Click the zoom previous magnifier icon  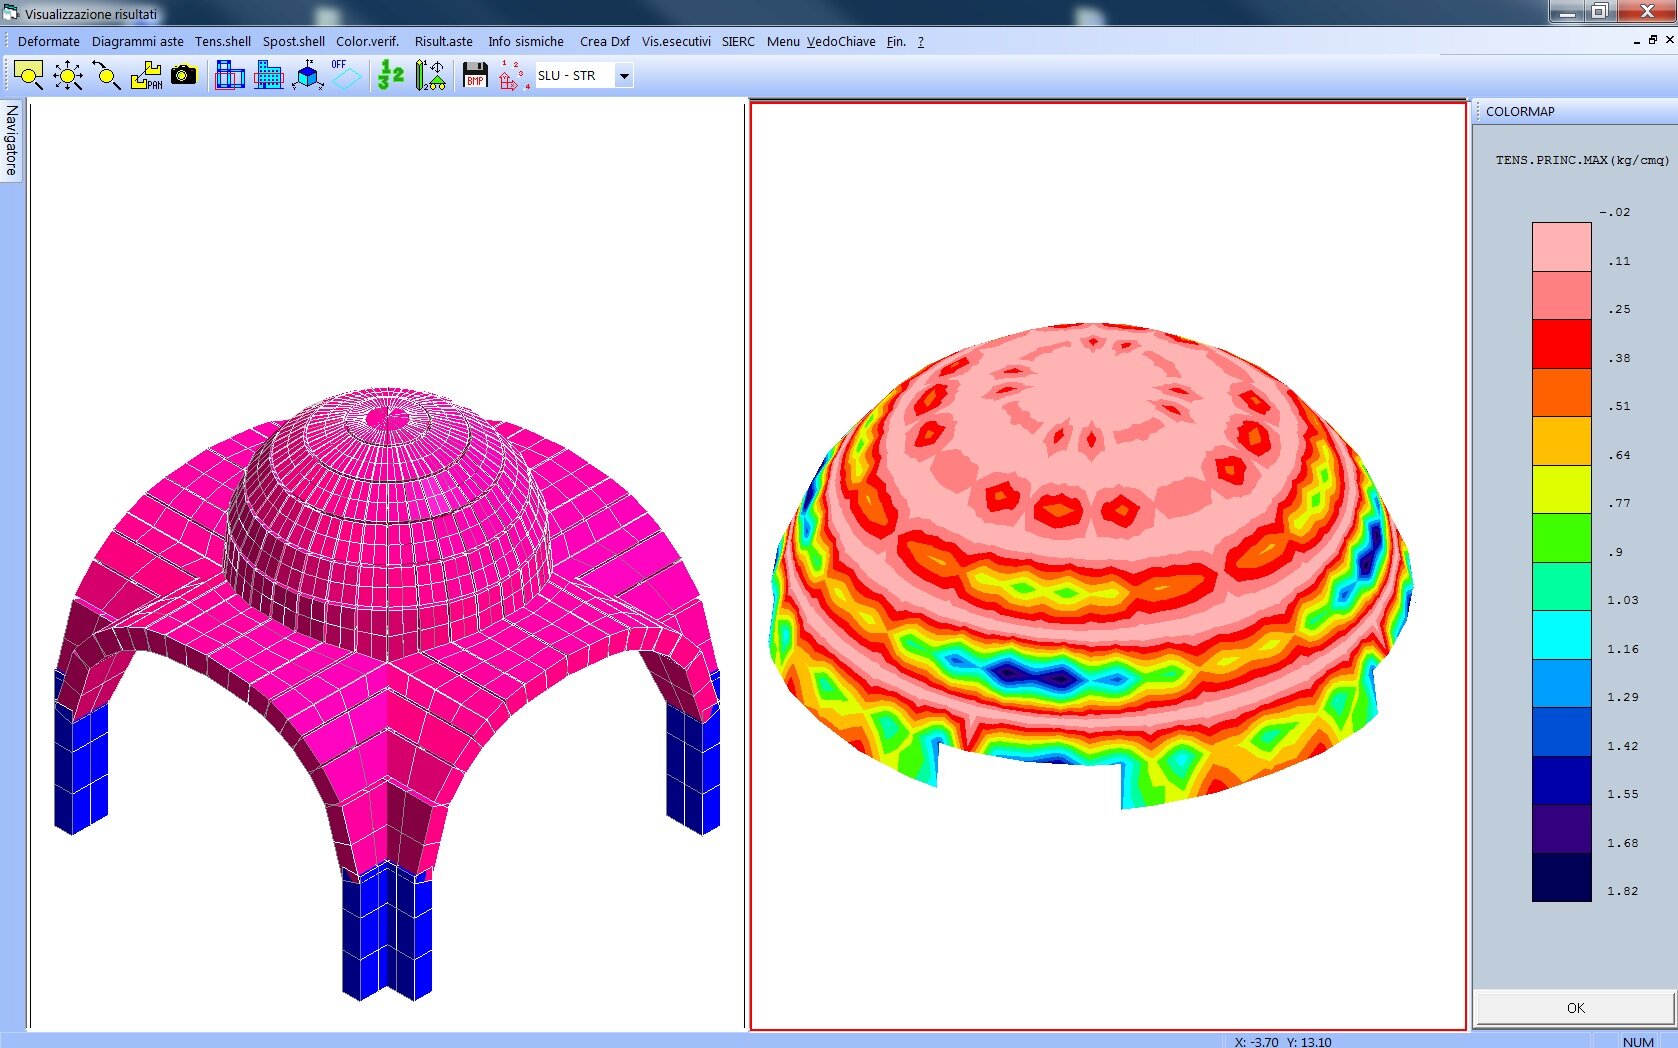pyautogui.click(x=106, y=75)
